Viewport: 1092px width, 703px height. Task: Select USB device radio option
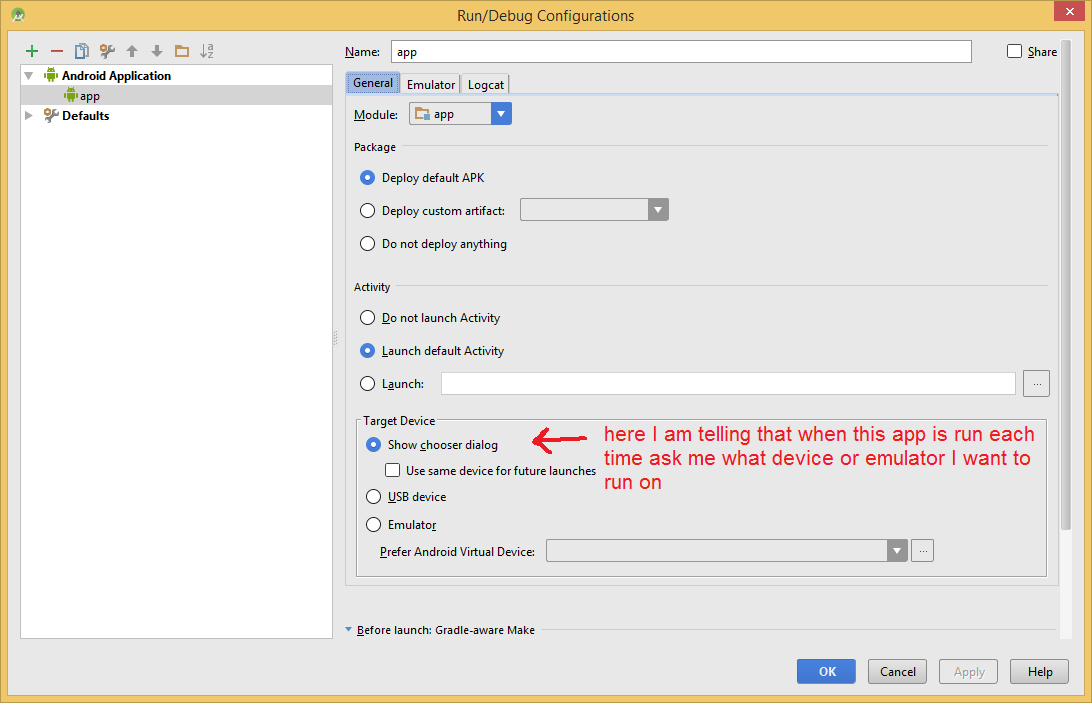[x=374, y=497]
